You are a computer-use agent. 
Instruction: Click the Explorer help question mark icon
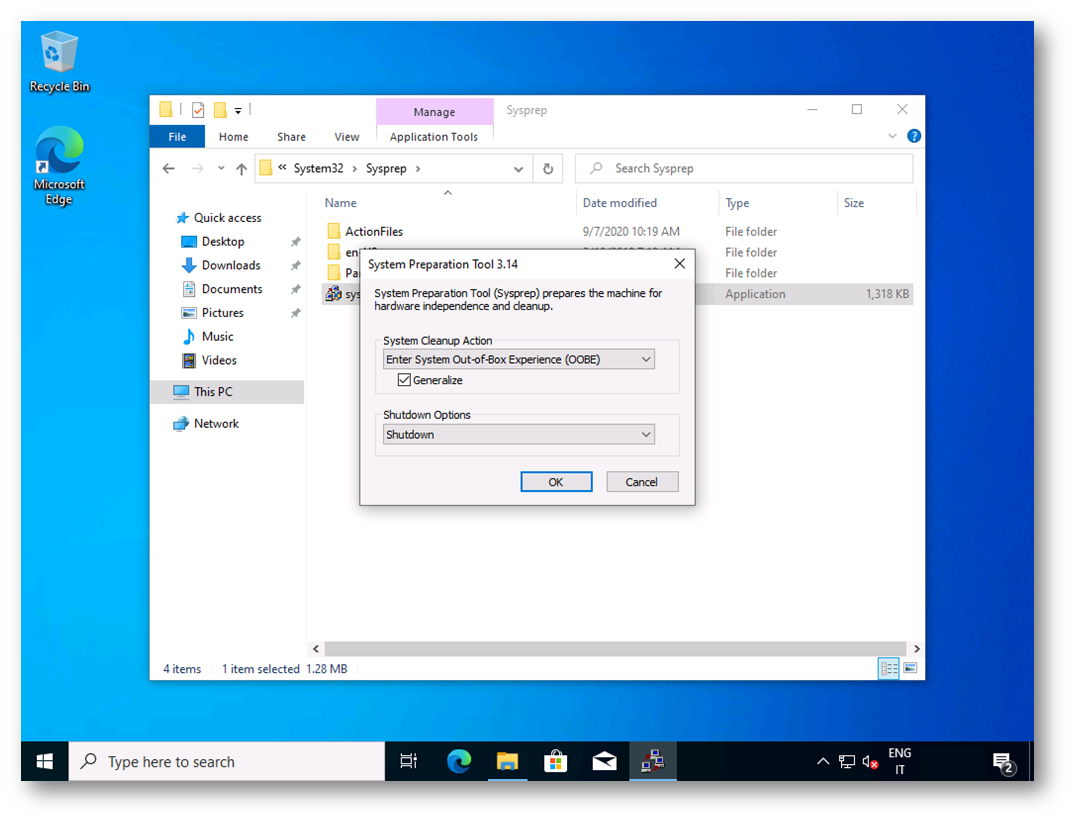[913, 136]
